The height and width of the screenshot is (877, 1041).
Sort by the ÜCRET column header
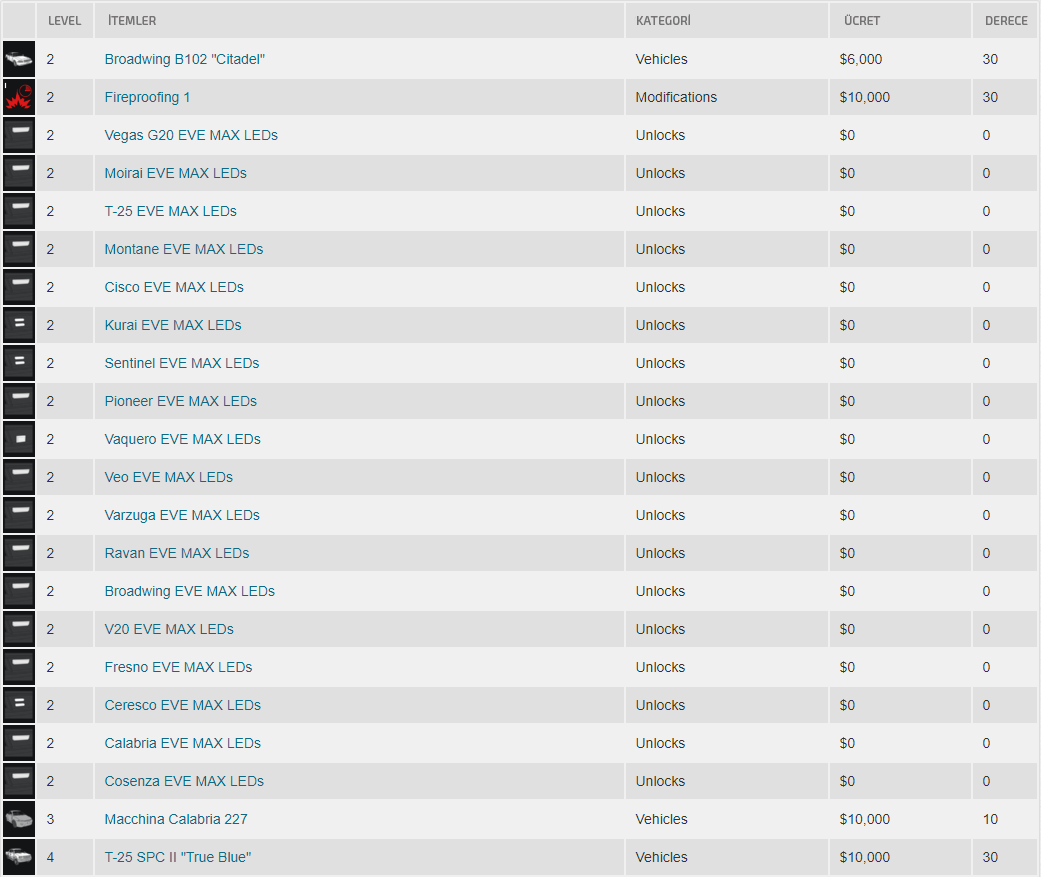pyautogui.click(x=861, y=21)
